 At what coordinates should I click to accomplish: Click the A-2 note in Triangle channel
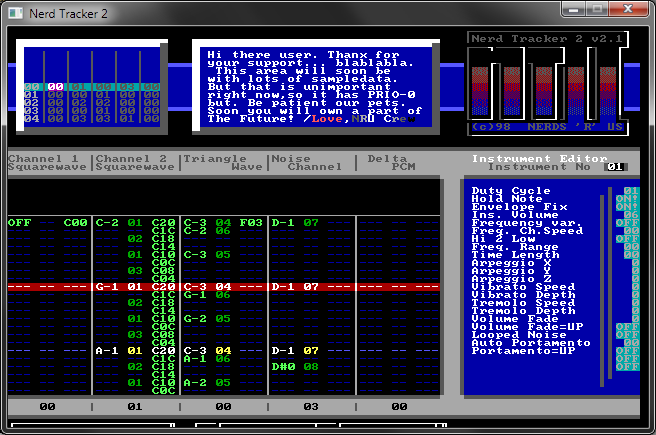point(195,383)
